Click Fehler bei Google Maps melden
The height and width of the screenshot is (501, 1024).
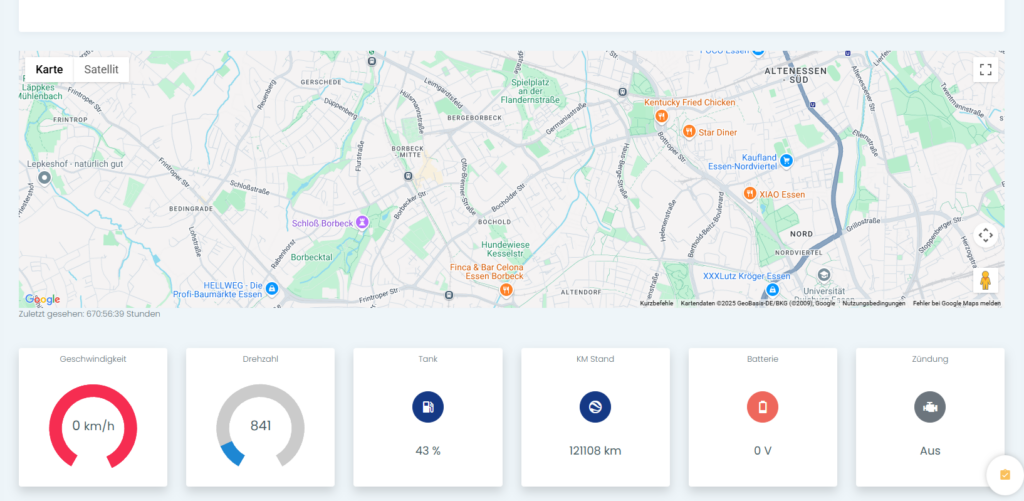pos(956,303)
